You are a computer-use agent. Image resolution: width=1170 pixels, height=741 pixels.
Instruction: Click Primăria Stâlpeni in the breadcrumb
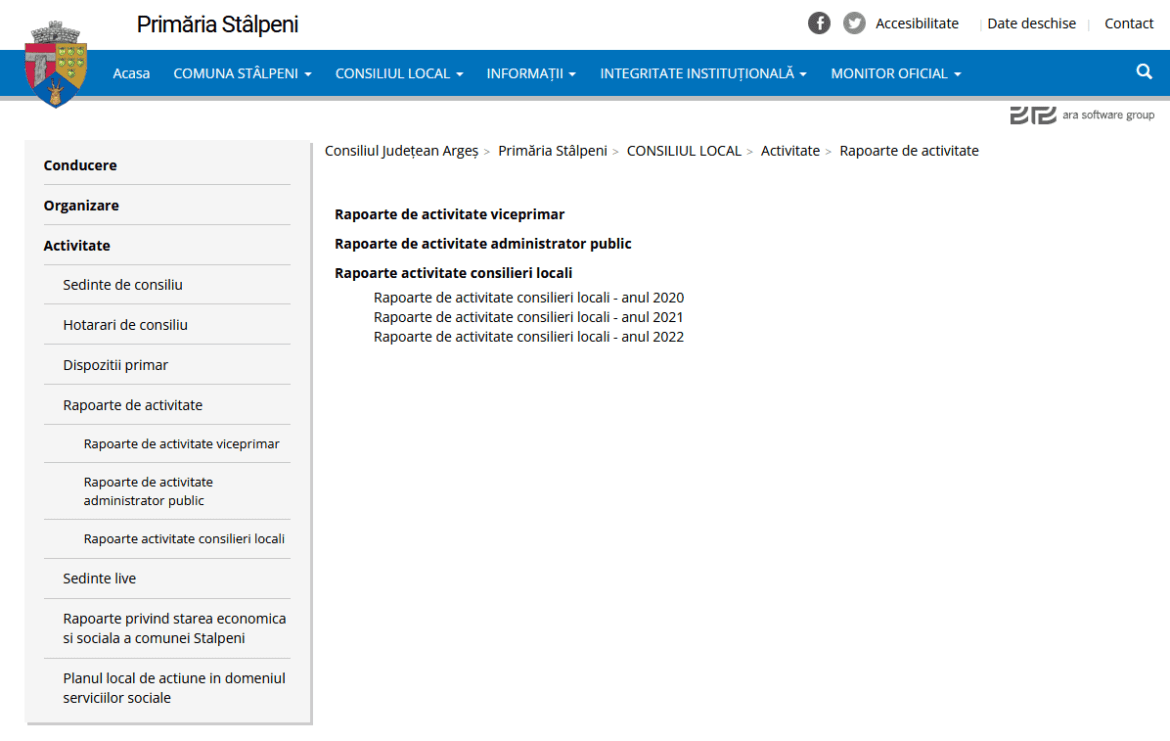coord(552,151)
